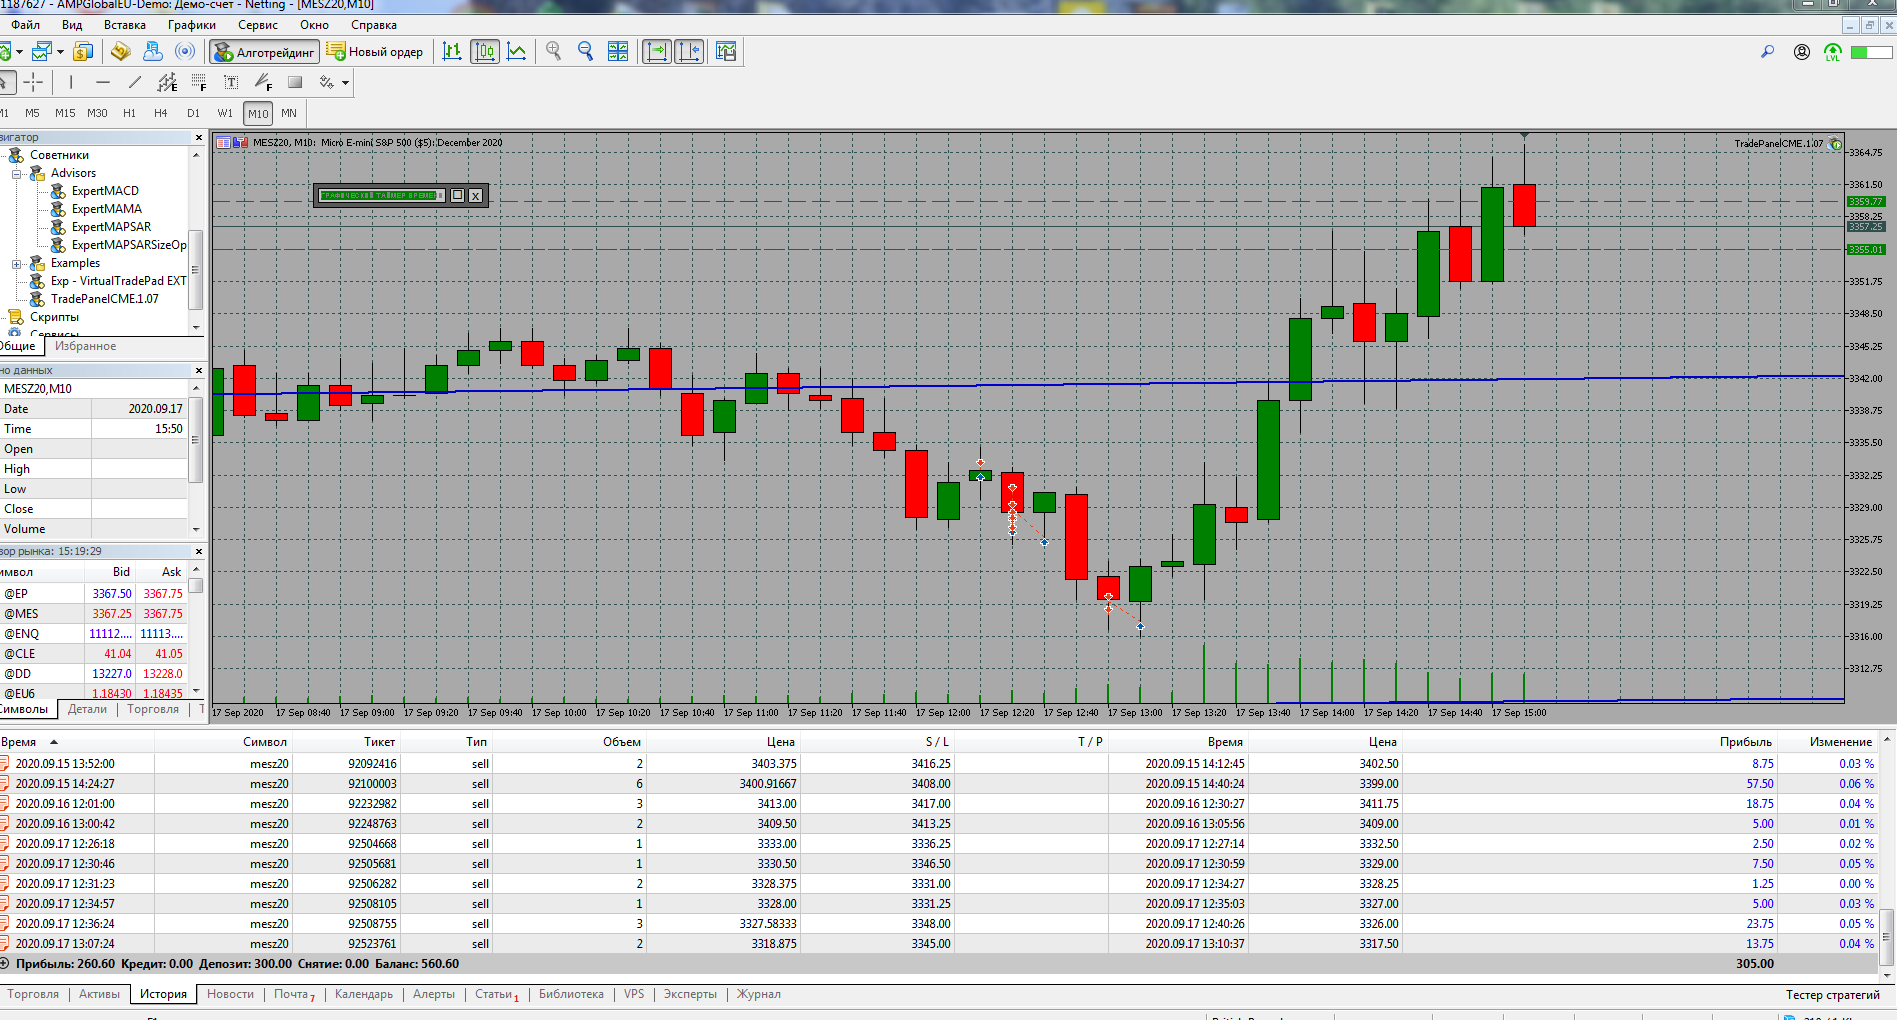Open the user account profile icon
This screenshot has height=1020, width=1897.
(x=1802, y=52)
